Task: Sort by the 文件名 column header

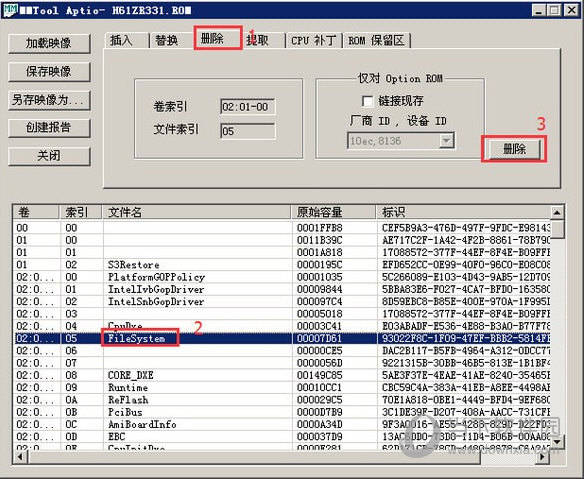Action: (196, 212)
